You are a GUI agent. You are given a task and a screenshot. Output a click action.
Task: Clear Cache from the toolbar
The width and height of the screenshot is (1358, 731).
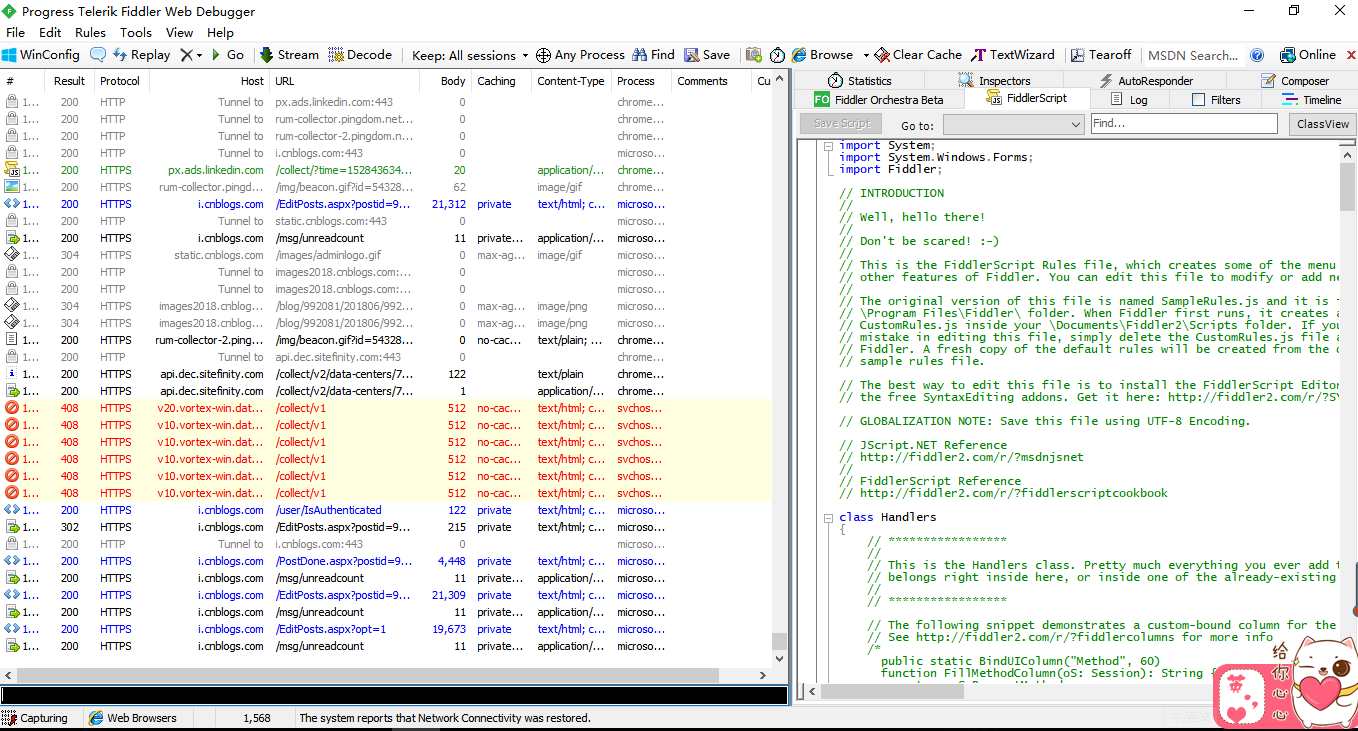point(918,55)
